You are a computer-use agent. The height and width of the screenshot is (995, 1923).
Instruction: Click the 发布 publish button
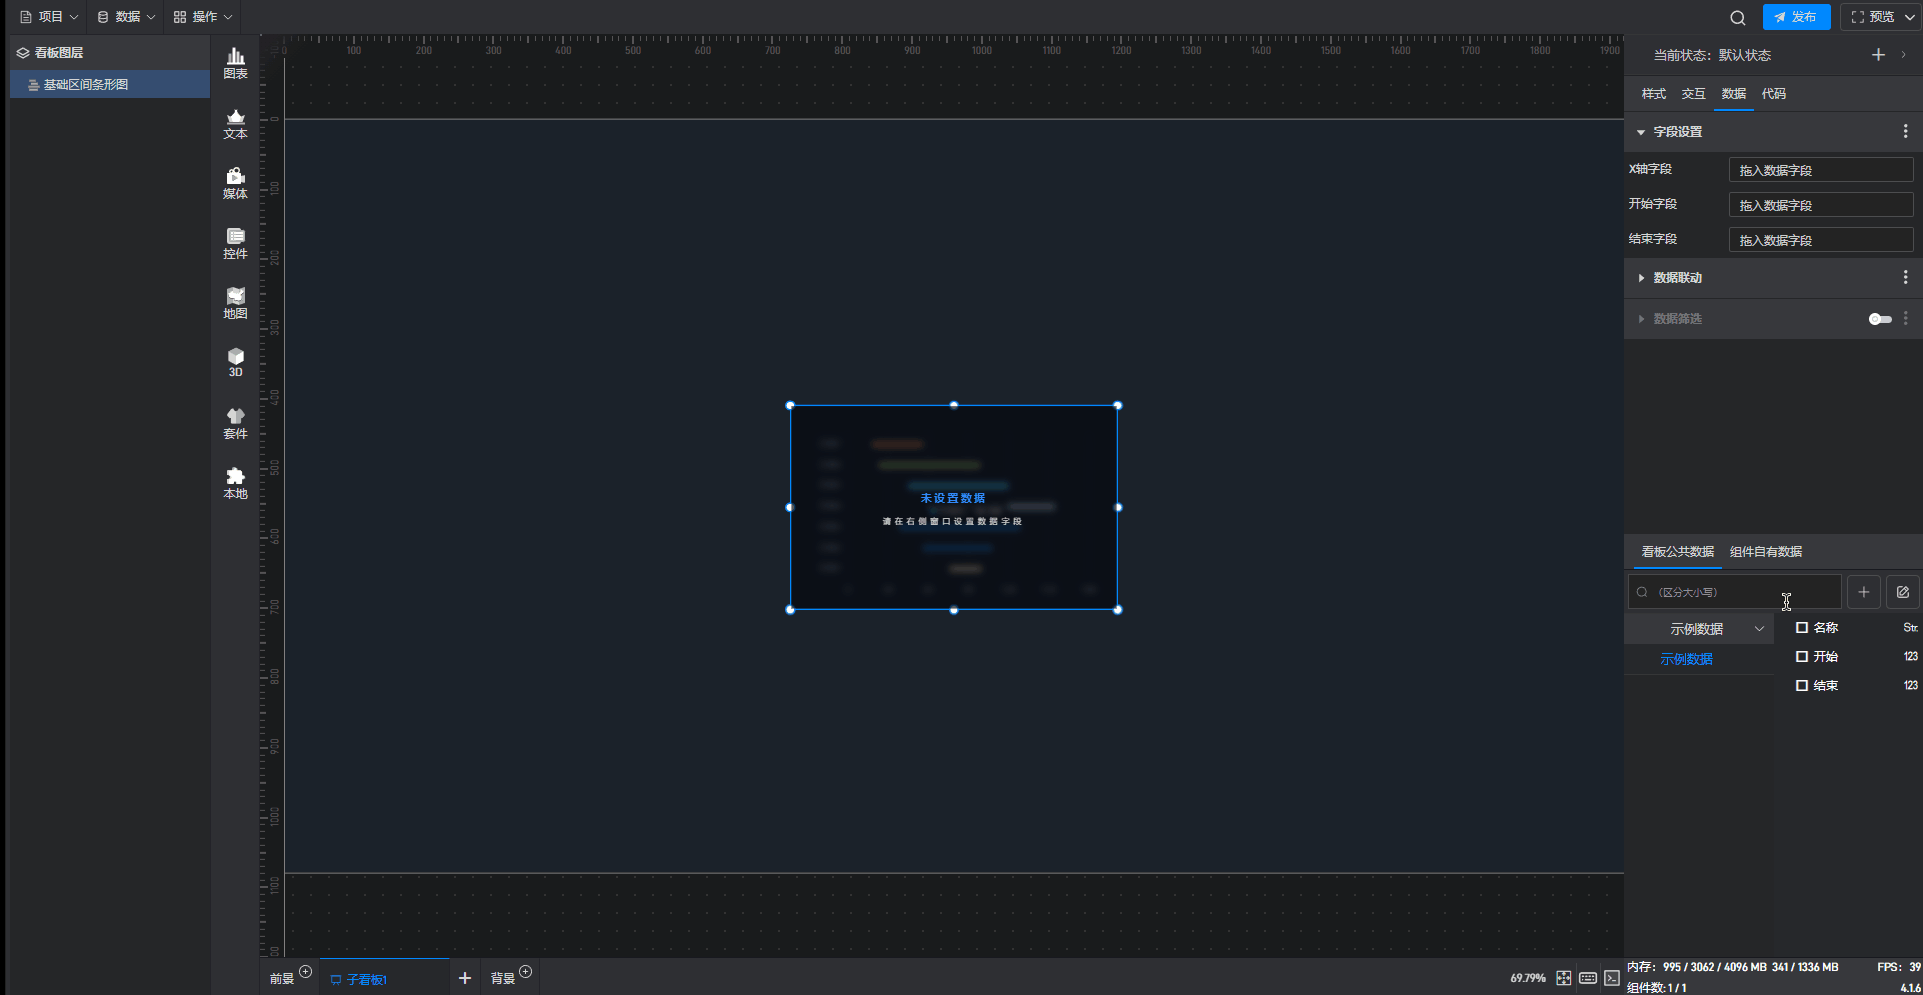[1796, 17]
